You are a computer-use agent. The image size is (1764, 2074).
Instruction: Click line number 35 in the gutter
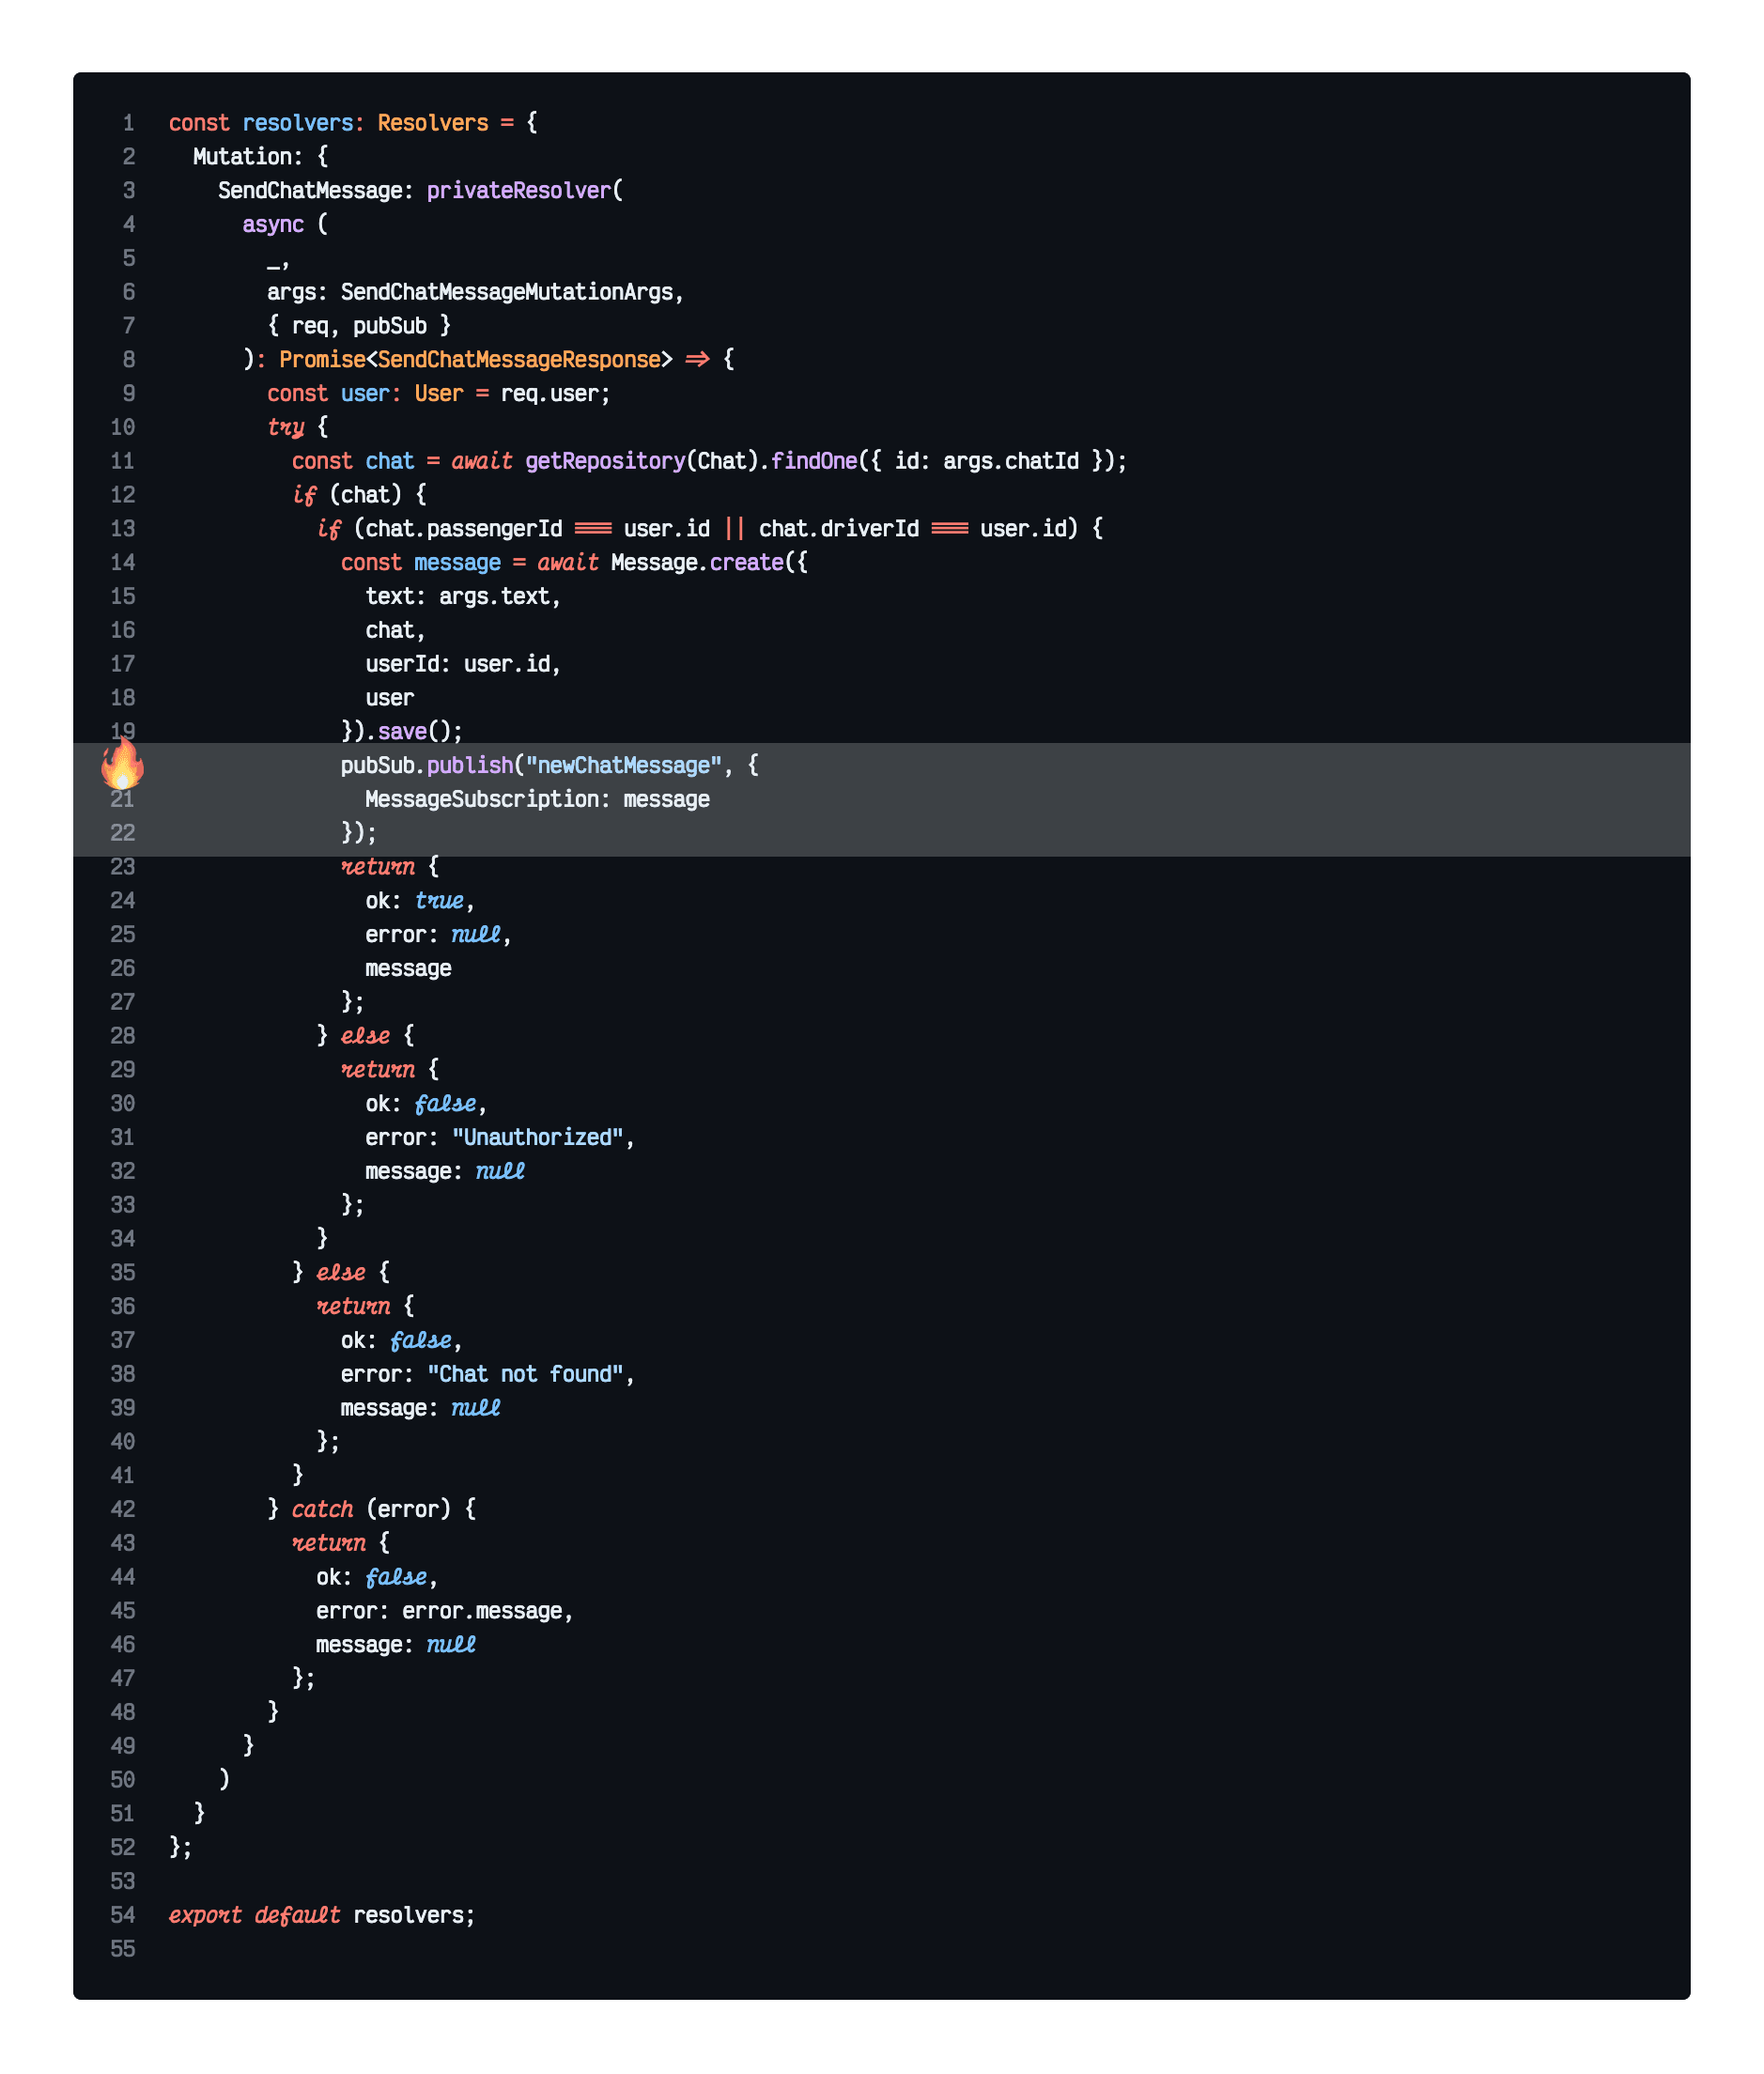(122, 1273)
